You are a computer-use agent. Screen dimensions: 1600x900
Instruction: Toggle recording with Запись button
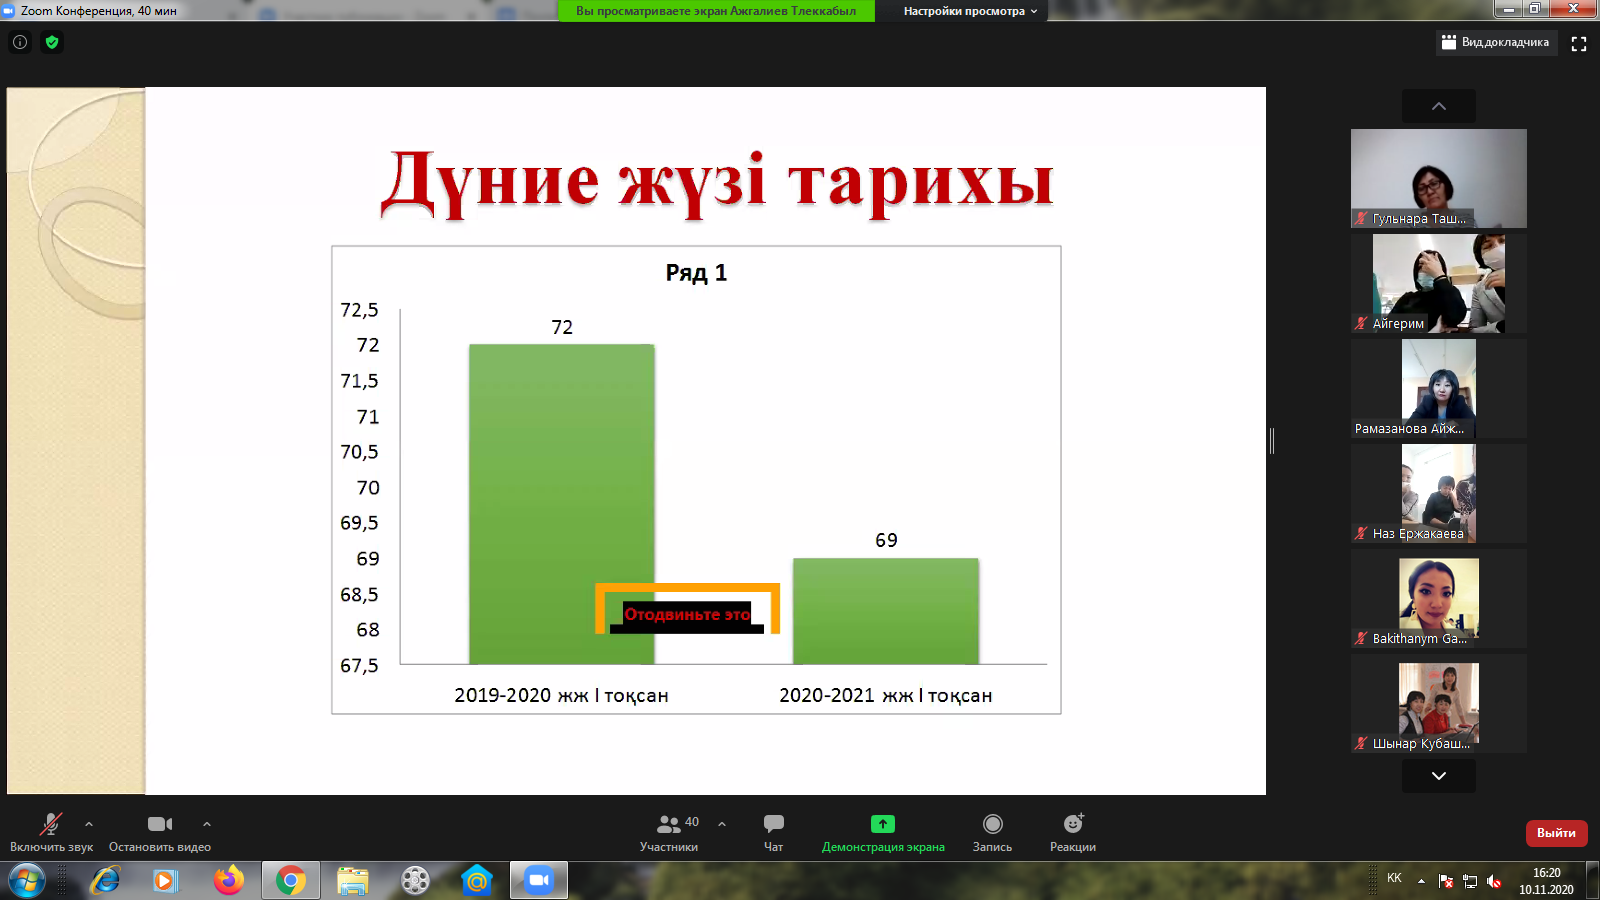click(x=992, y=831)
